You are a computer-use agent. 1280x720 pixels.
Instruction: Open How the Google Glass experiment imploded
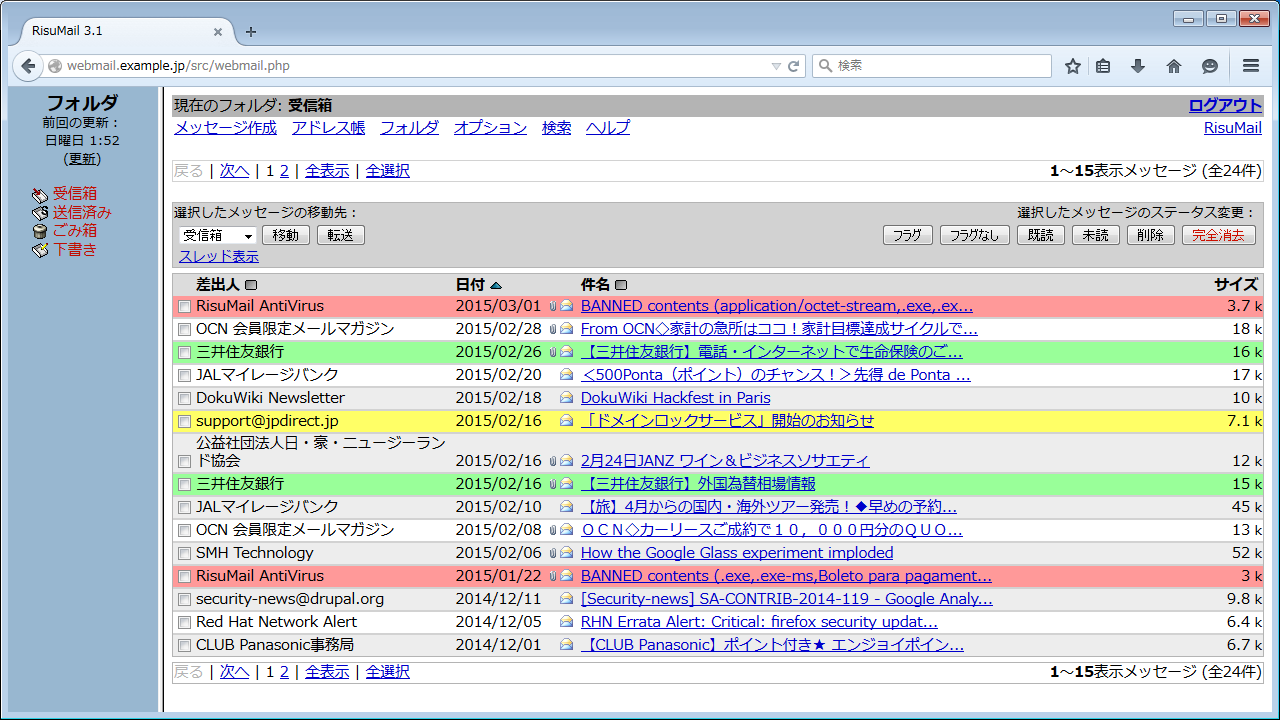point(737,553)
